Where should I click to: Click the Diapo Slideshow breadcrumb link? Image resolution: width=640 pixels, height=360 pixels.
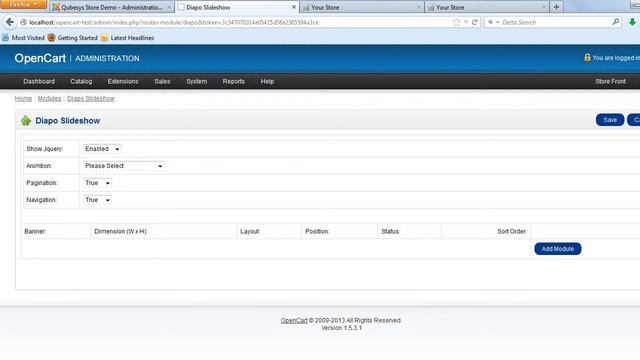tap(91, 98)
